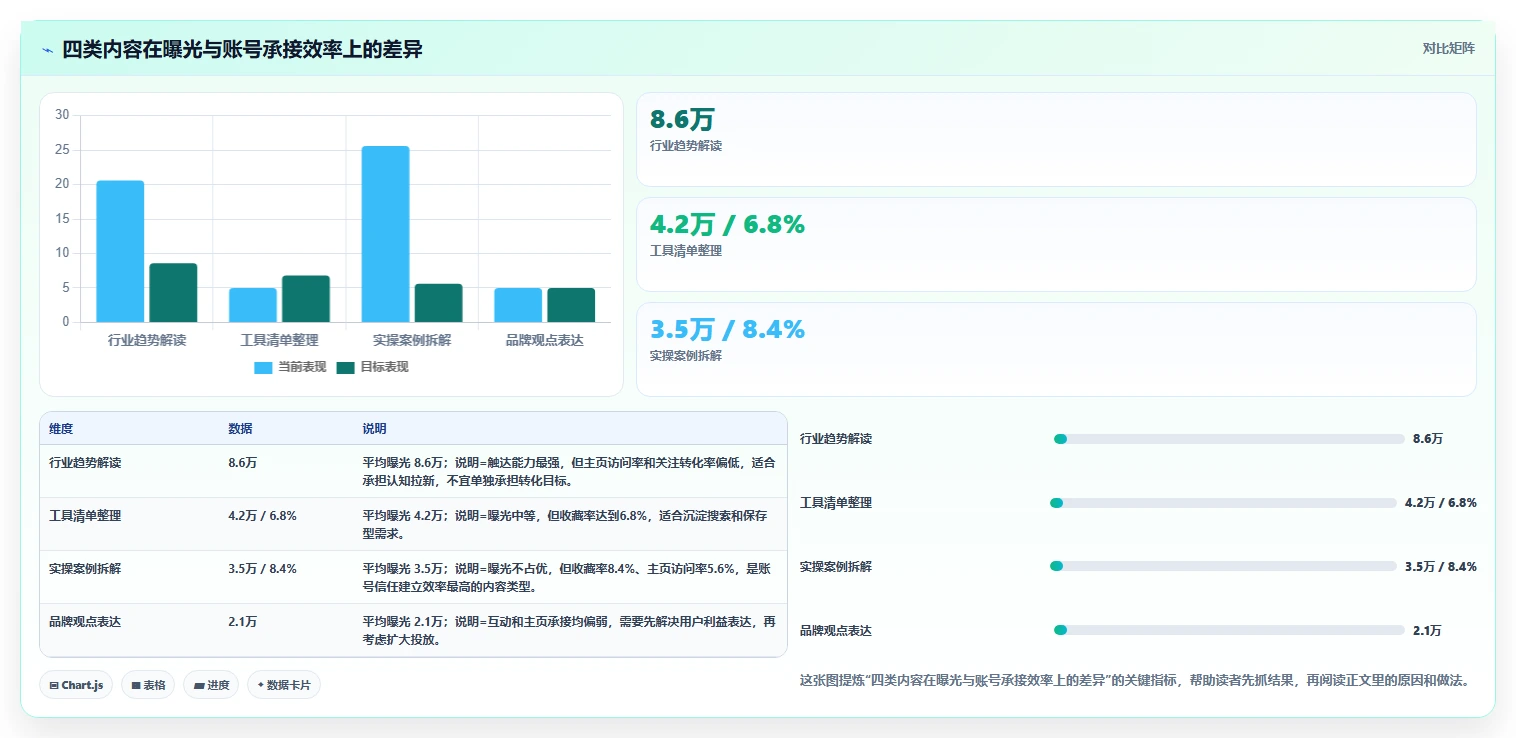Click the 3.5万 / 8.4% table cell
The height and width of the screenshot is (738, 1516).
point(262,568)
